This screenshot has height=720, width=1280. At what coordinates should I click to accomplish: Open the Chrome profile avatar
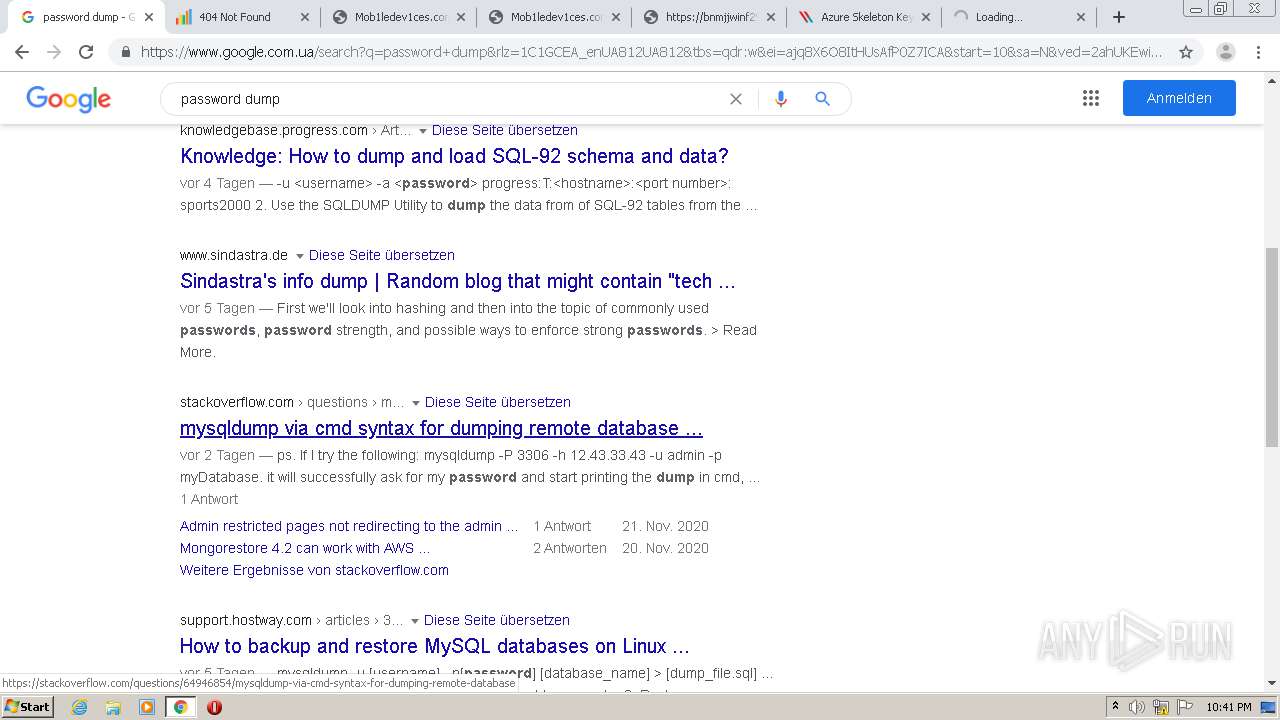(x=1226, y=52)
